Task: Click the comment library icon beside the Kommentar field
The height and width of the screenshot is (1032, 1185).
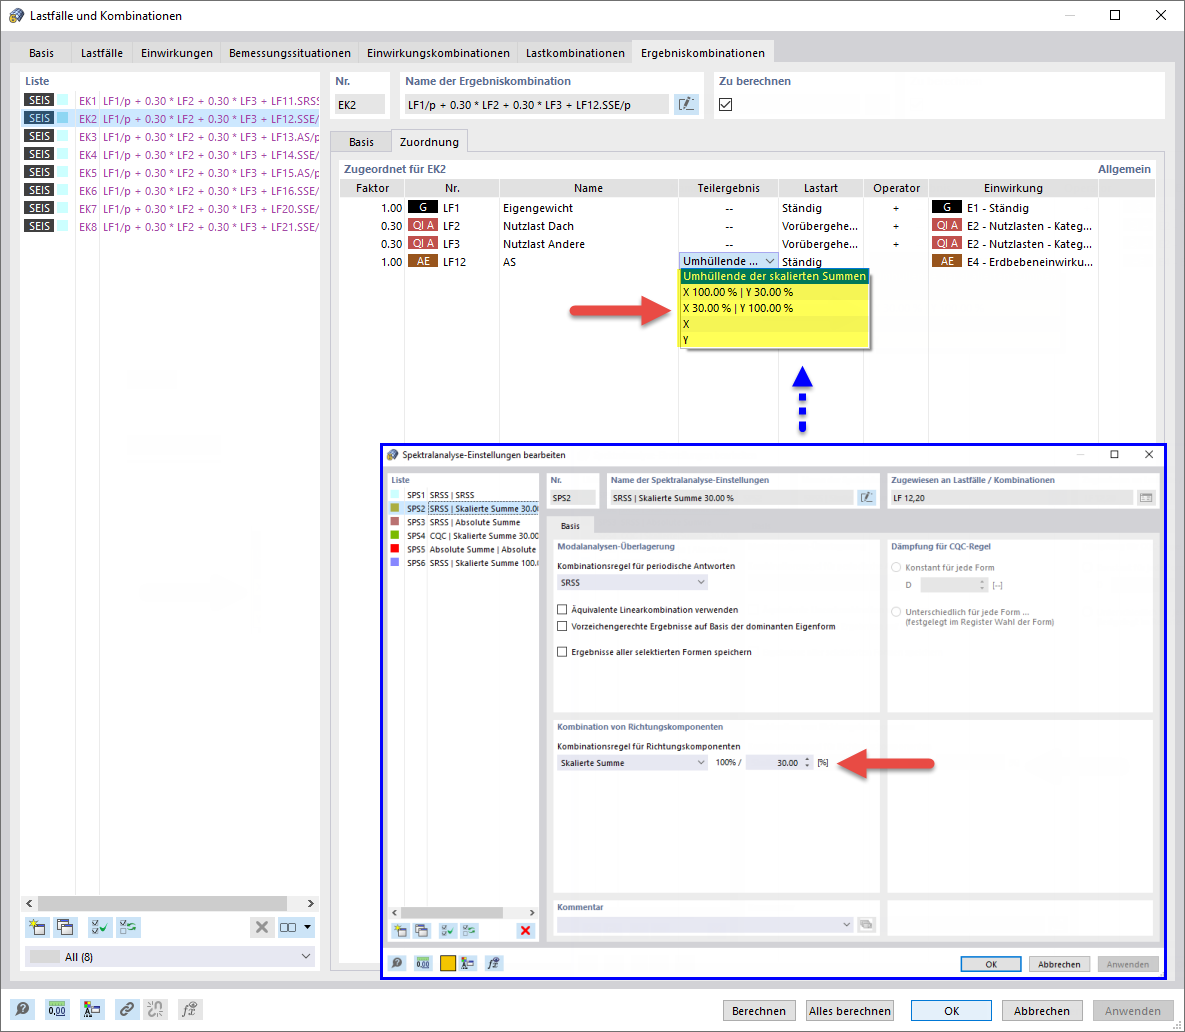Action: [866, 925]
